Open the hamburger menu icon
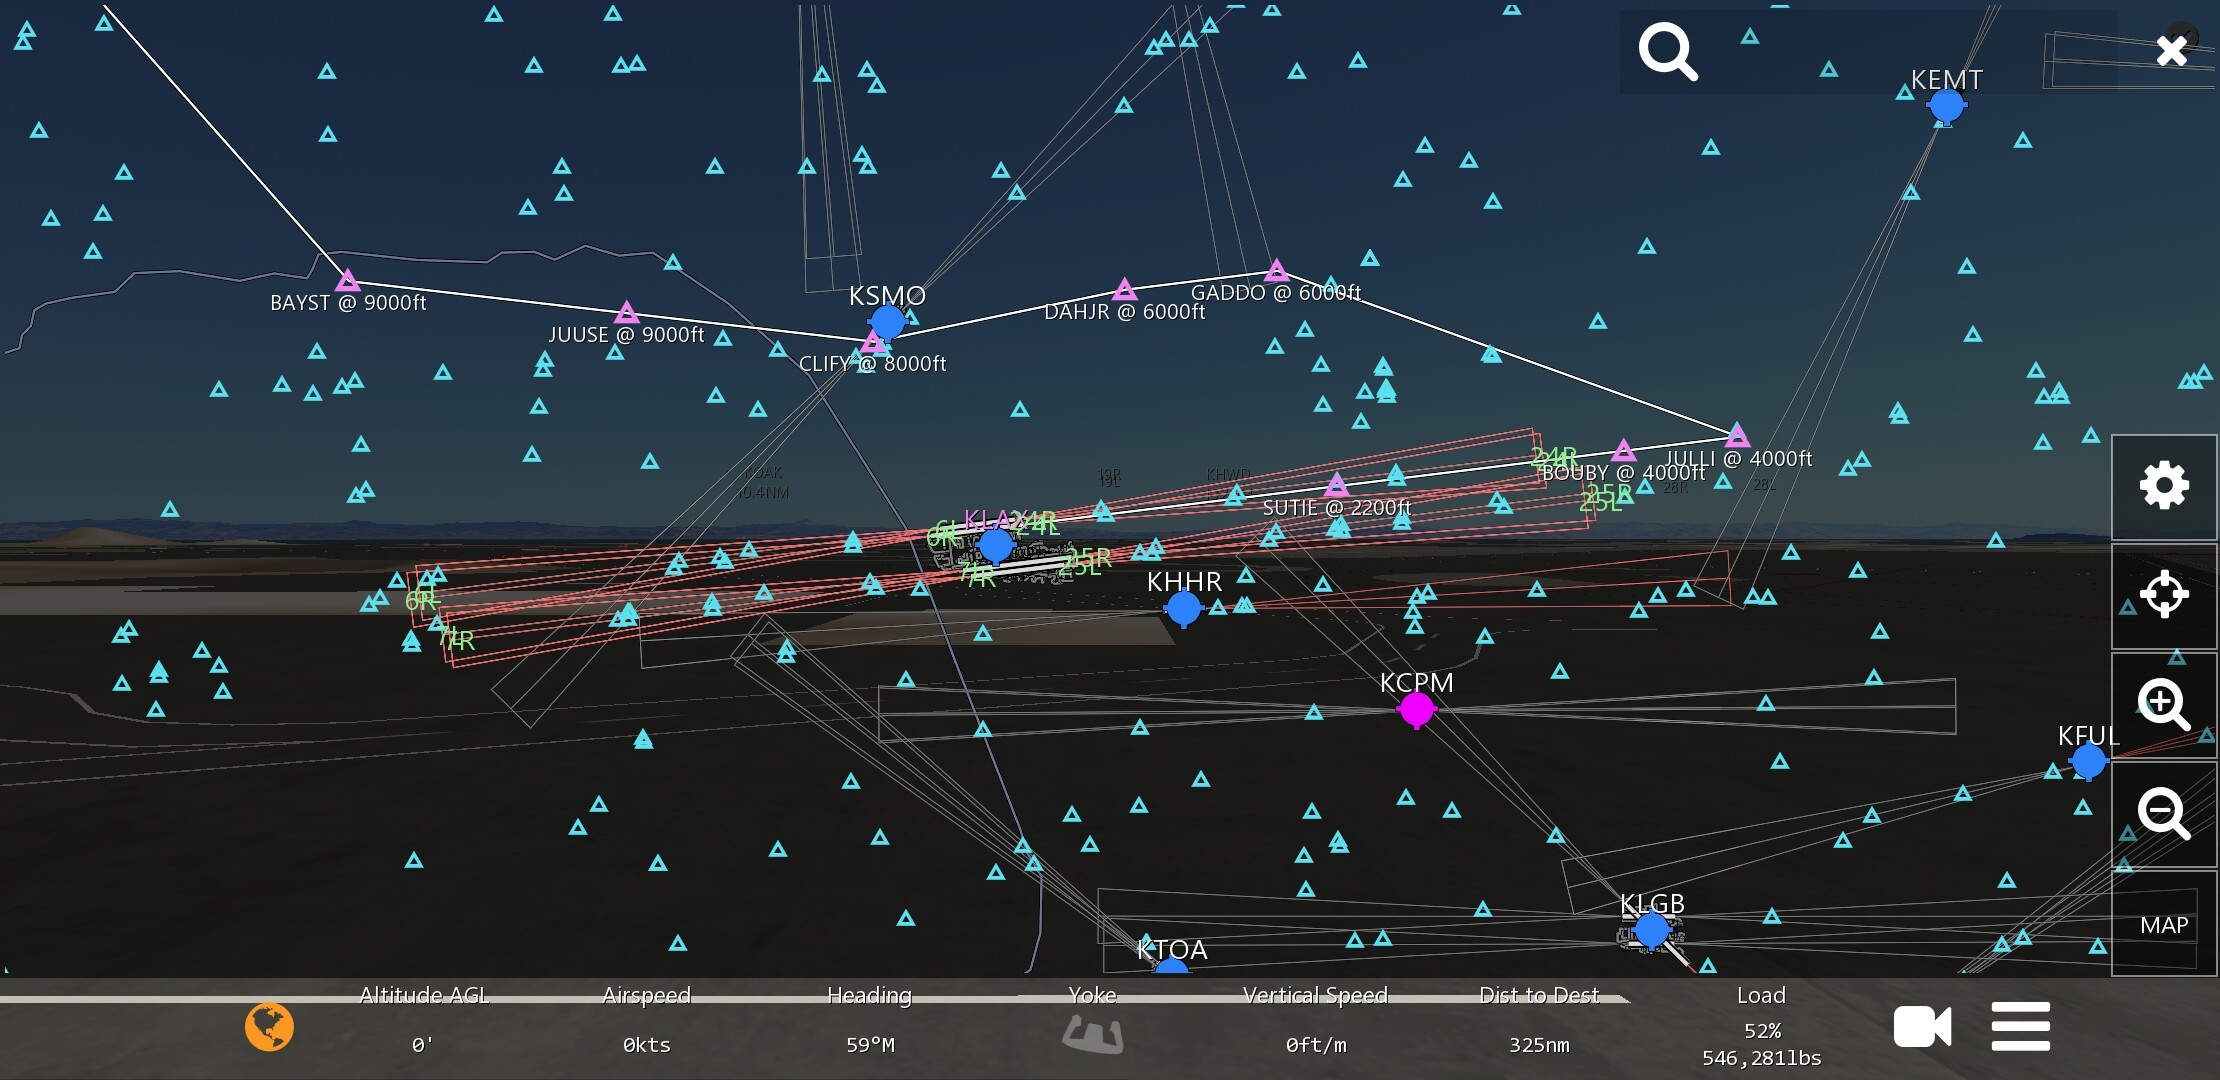 2020,1027
